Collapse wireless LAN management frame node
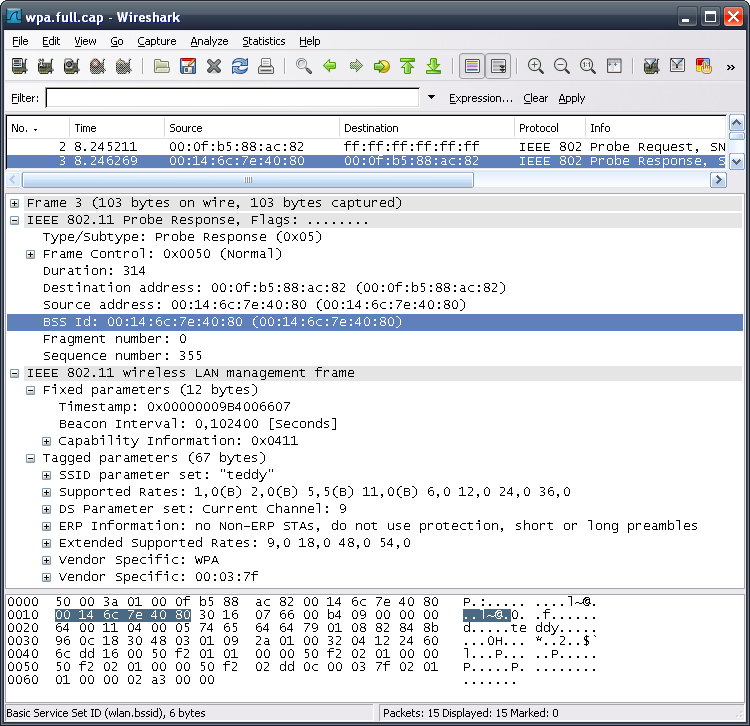The height and width of the screenshot is (726, 750). 14,374
